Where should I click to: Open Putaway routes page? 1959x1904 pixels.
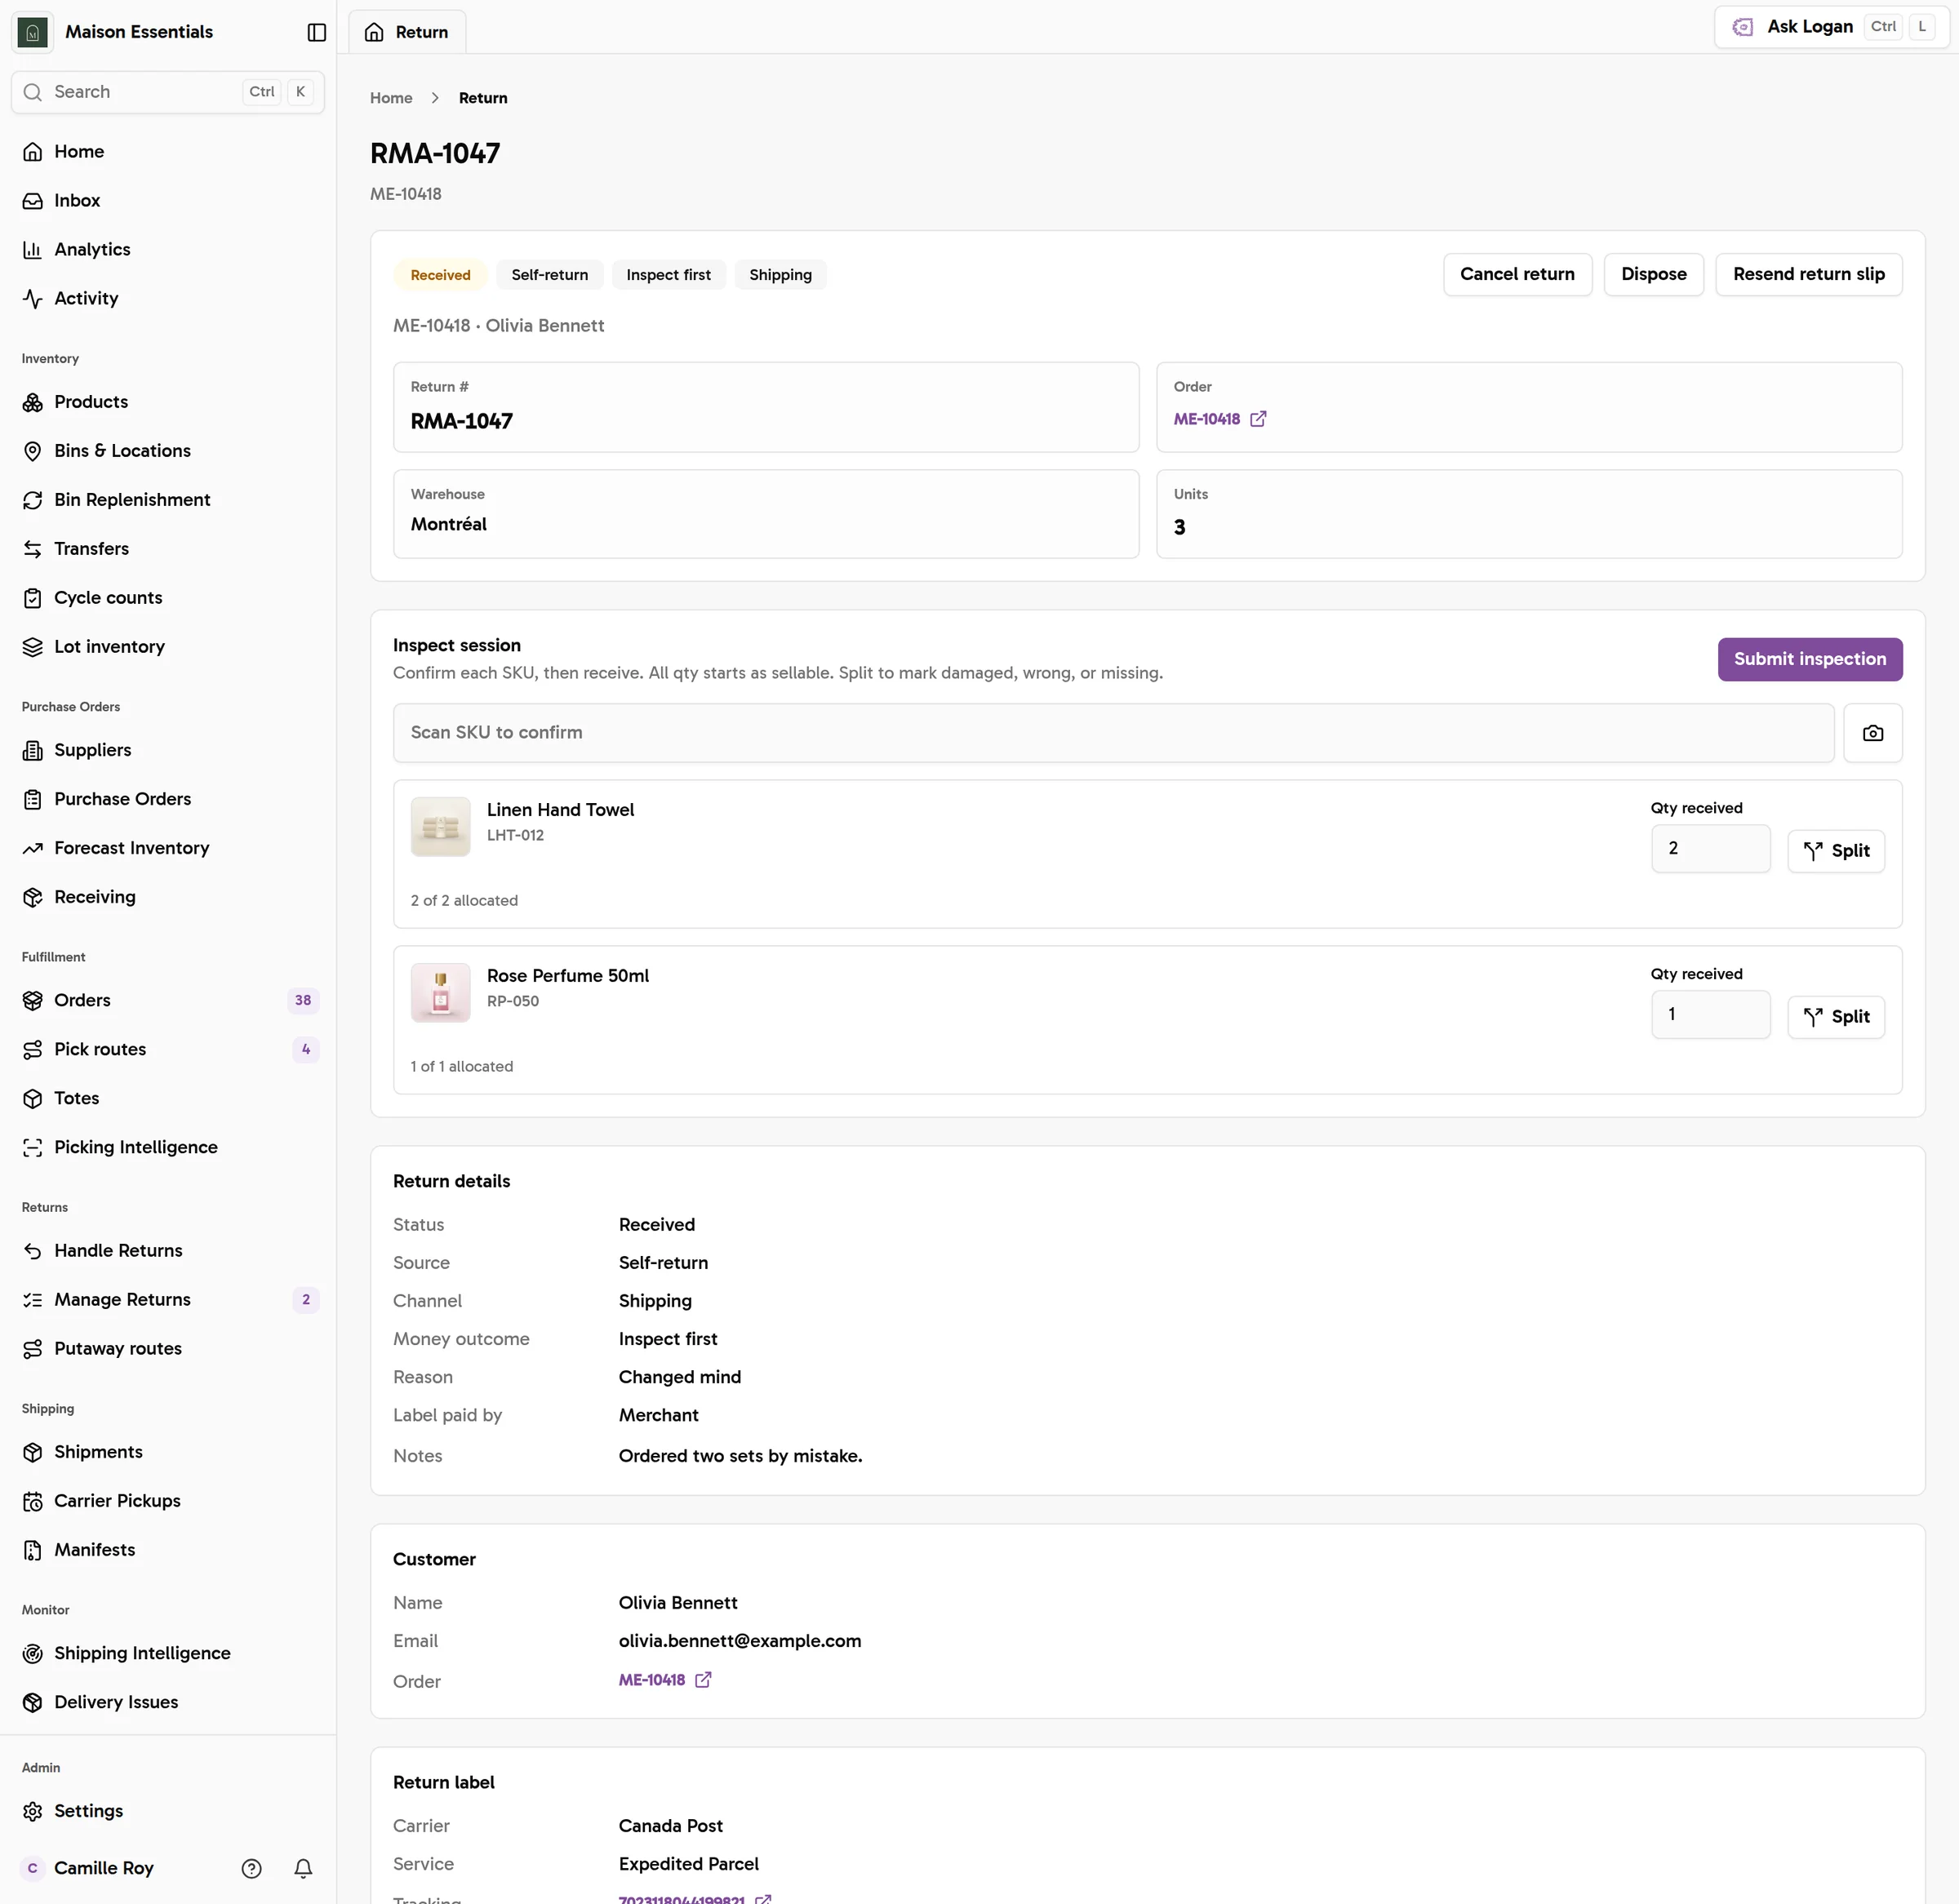(168, 1348)
